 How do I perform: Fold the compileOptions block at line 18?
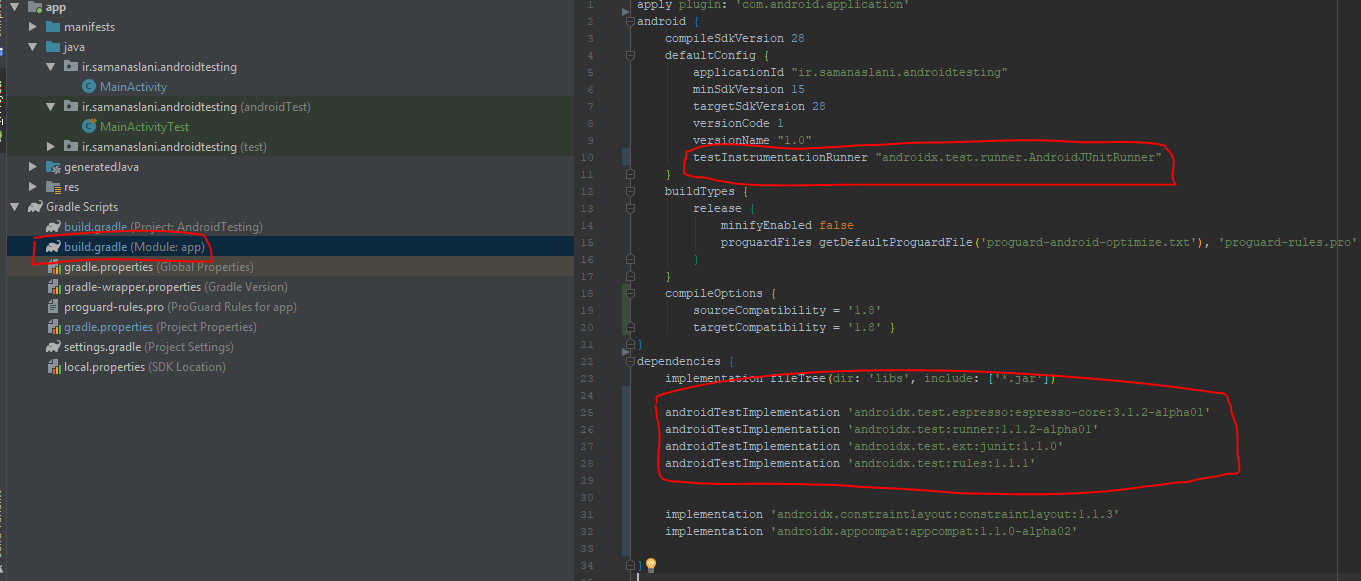630,293
